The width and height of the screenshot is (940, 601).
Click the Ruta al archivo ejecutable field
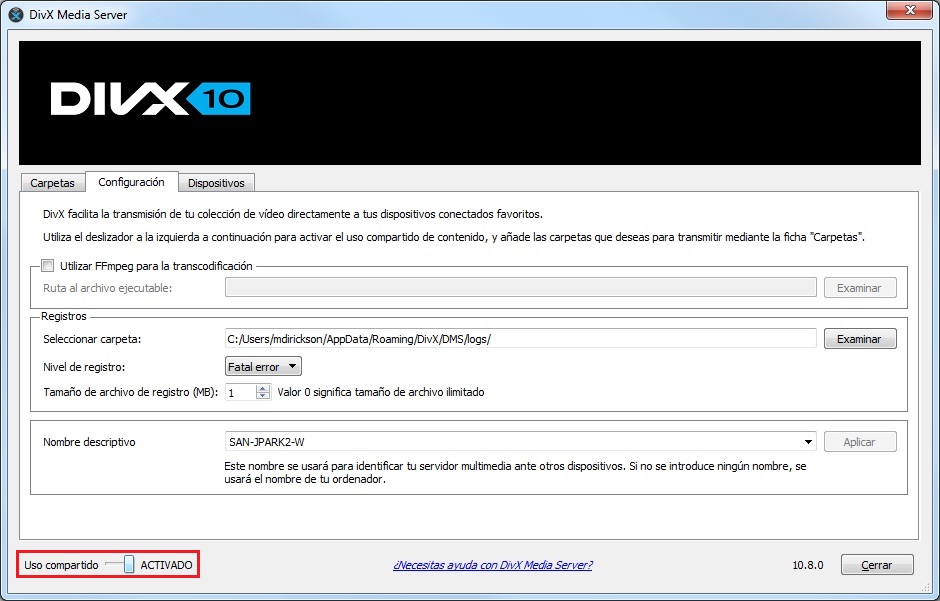(x=520, y=288)
